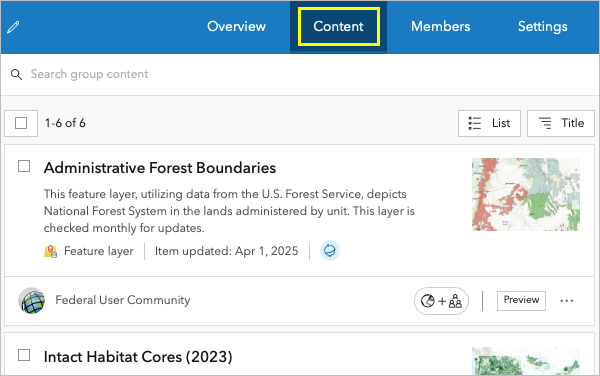Click the search magnifier icon

[16, 74]
